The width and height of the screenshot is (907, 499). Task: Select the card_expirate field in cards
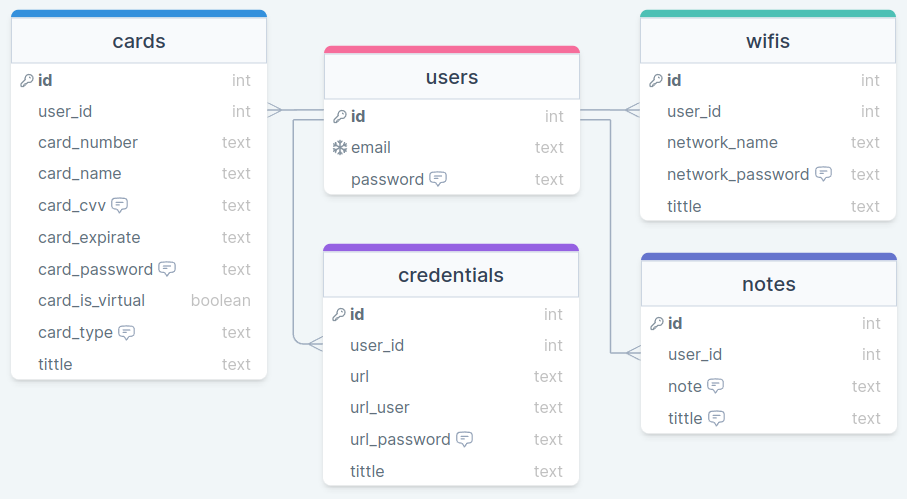pyautogui.click(x=139, y=237)
